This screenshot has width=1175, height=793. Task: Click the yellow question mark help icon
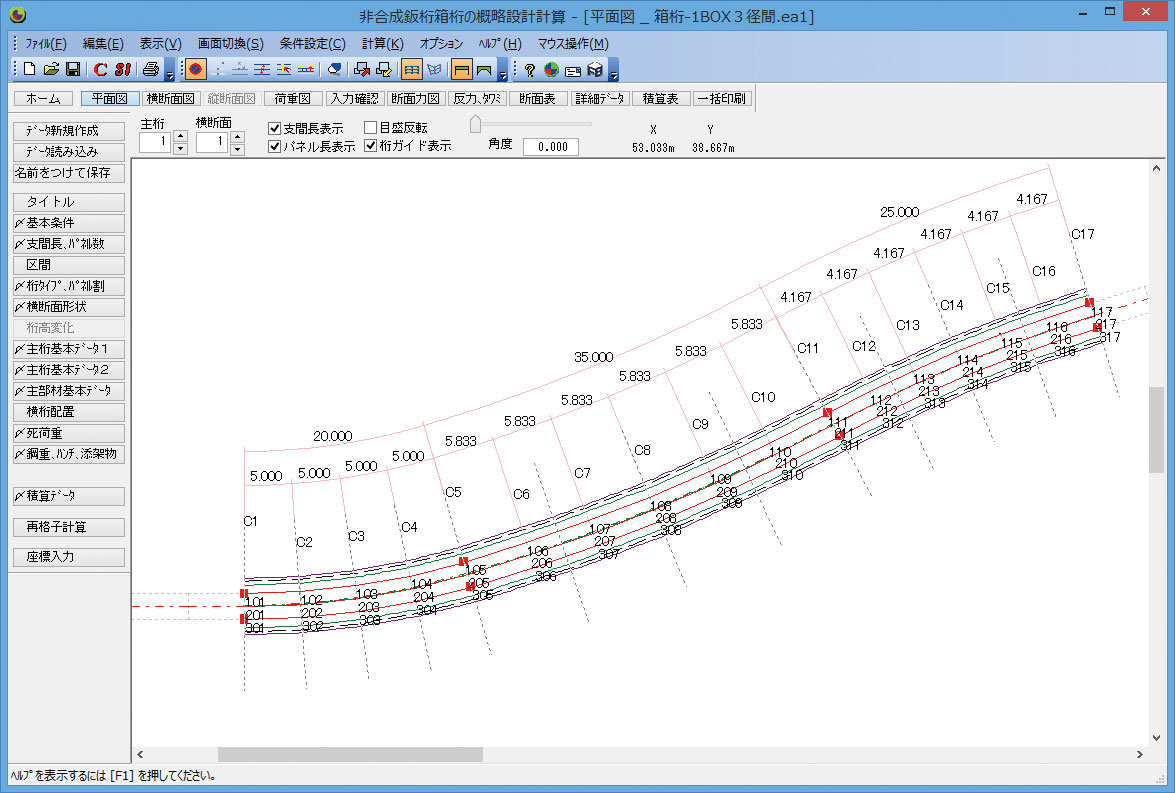(529, 70)
